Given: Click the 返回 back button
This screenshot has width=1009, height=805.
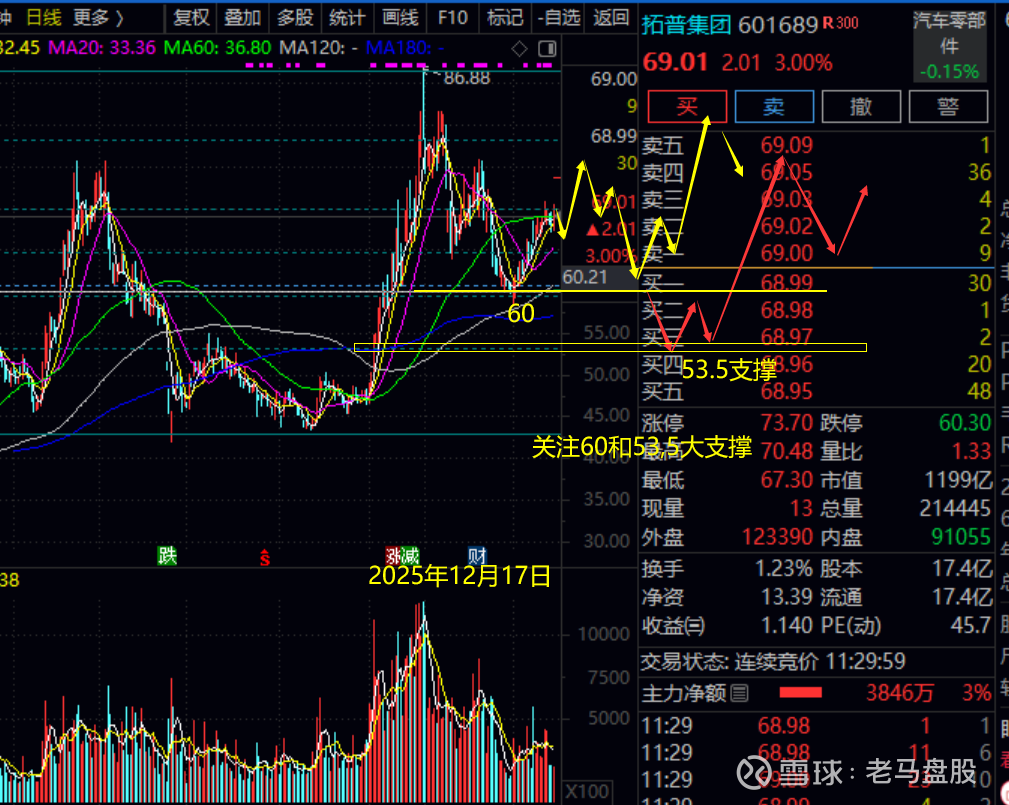Looking at the screenshot, I should click(x=611, y=18).
